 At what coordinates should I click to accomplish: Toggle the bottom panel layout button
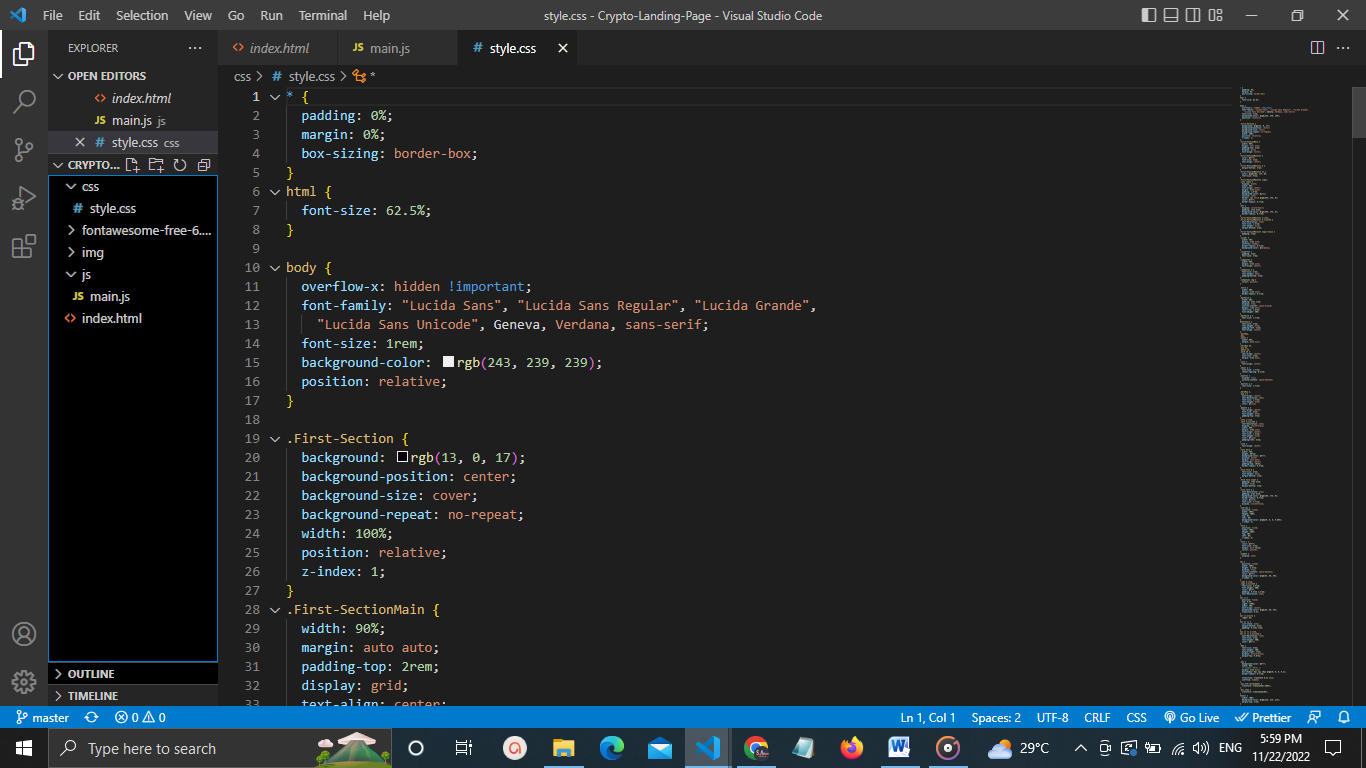tap(1170, 15)
